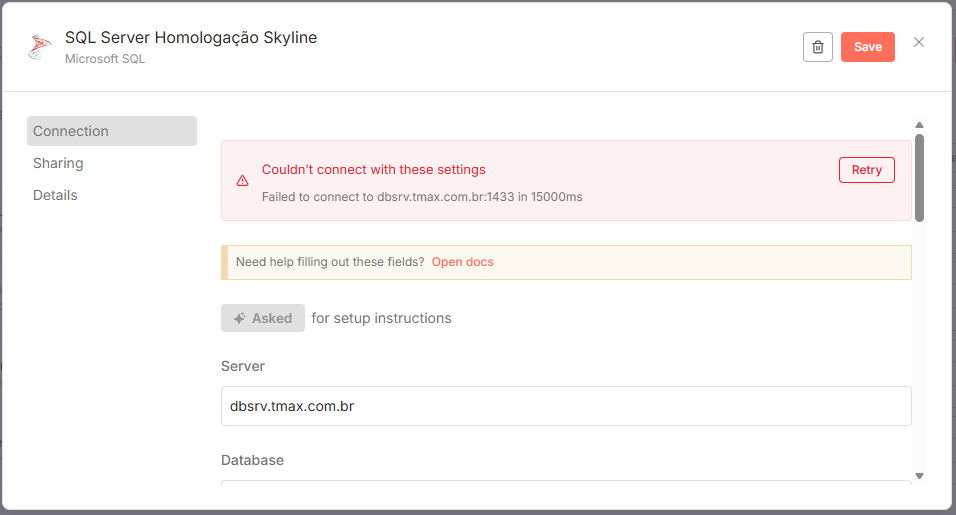Go to the Details tab
This screenshot has height=515, width=956.
[x=55, y=195]
